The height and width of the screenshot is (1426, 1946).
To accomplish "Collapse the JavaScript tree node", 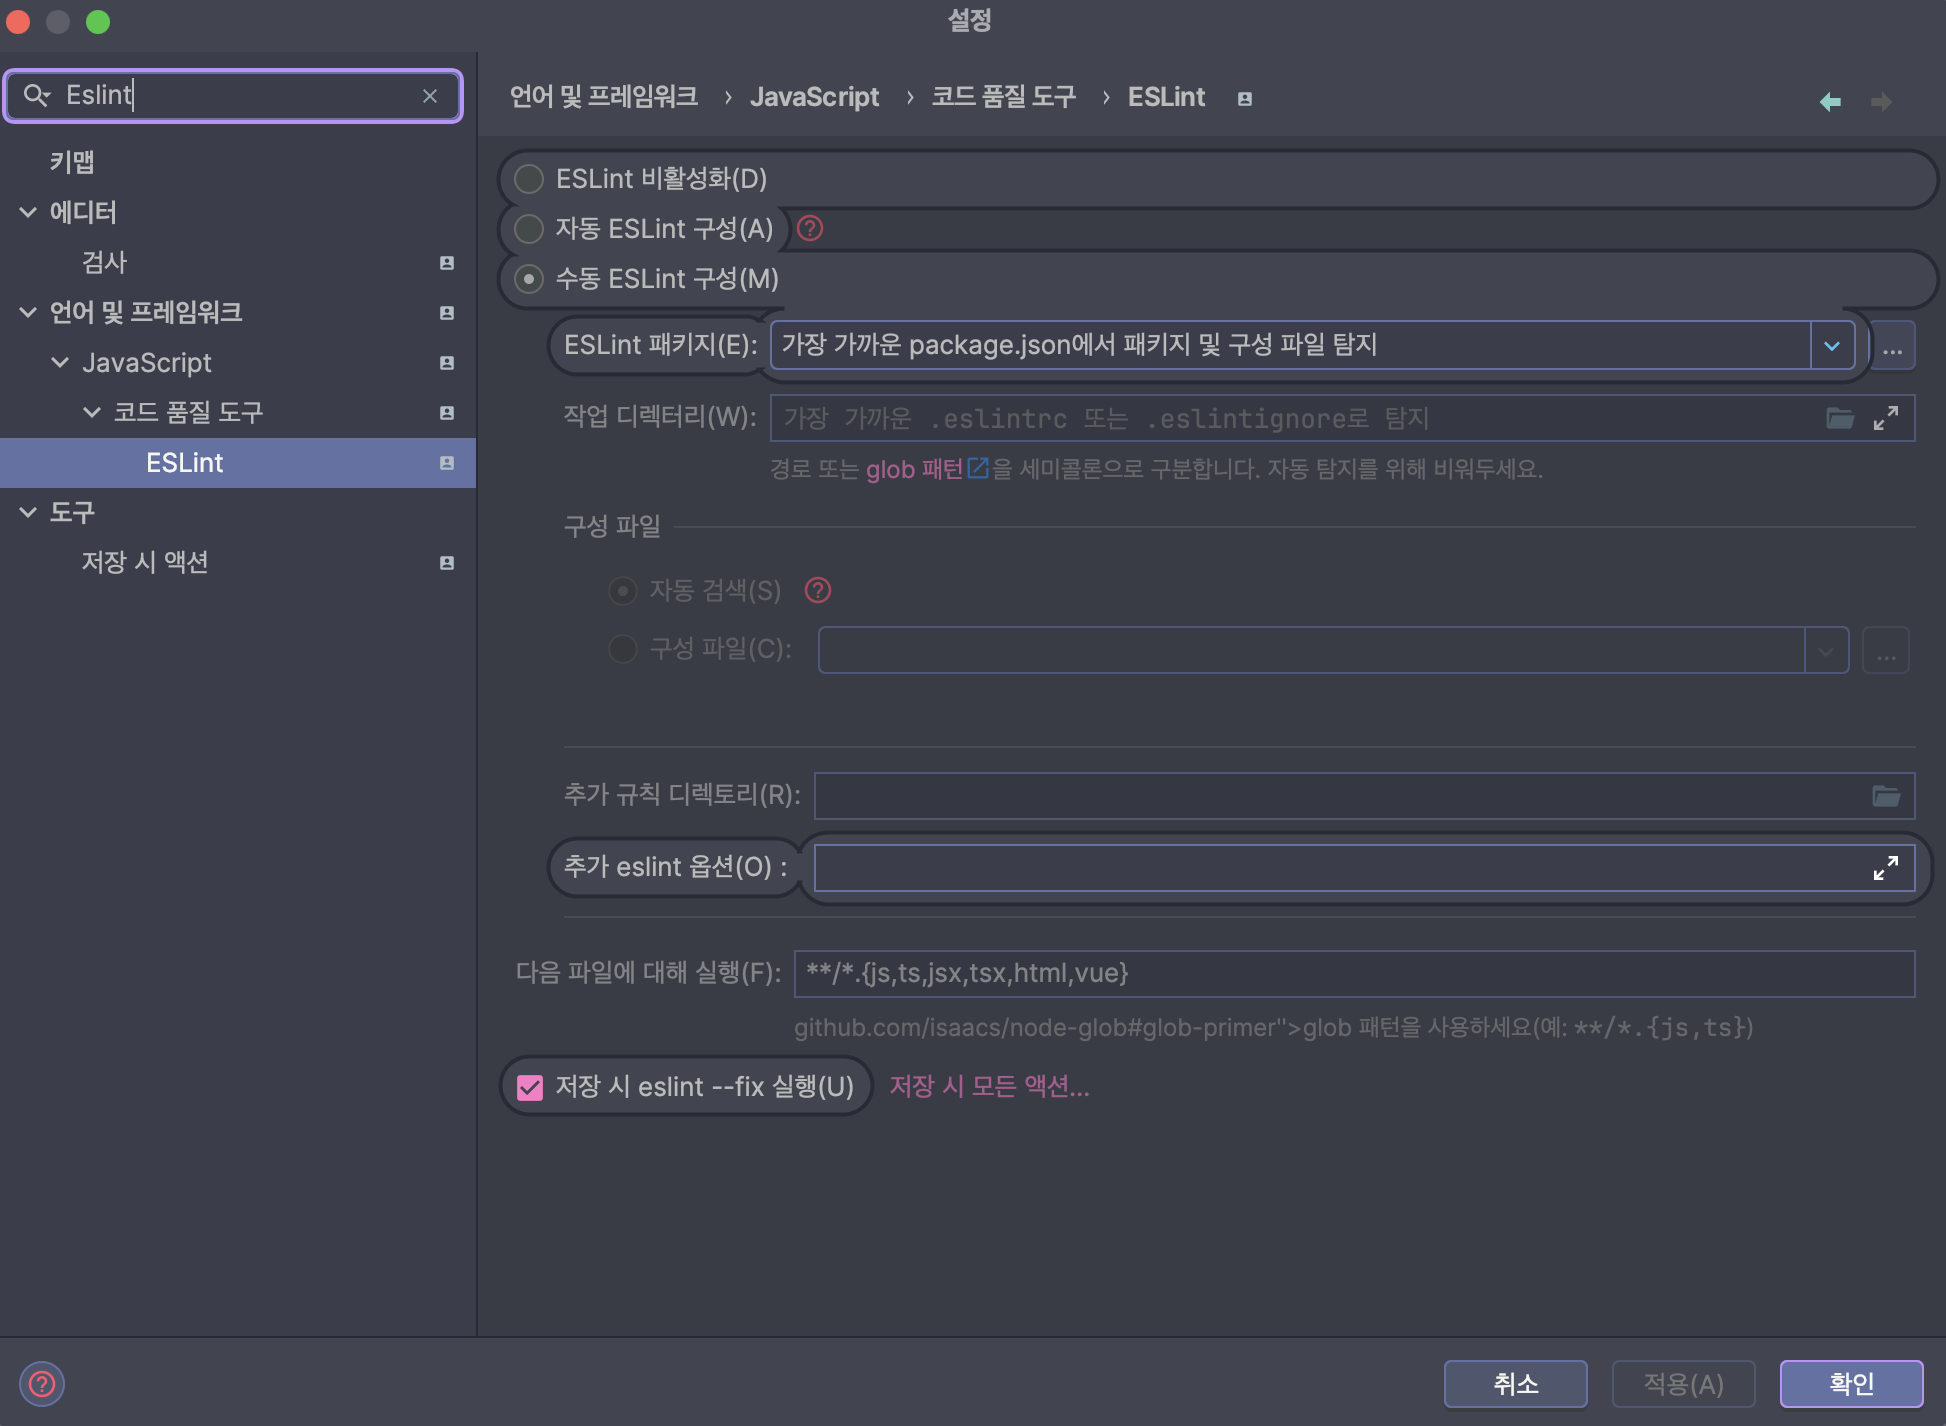I will coord(60,362).
